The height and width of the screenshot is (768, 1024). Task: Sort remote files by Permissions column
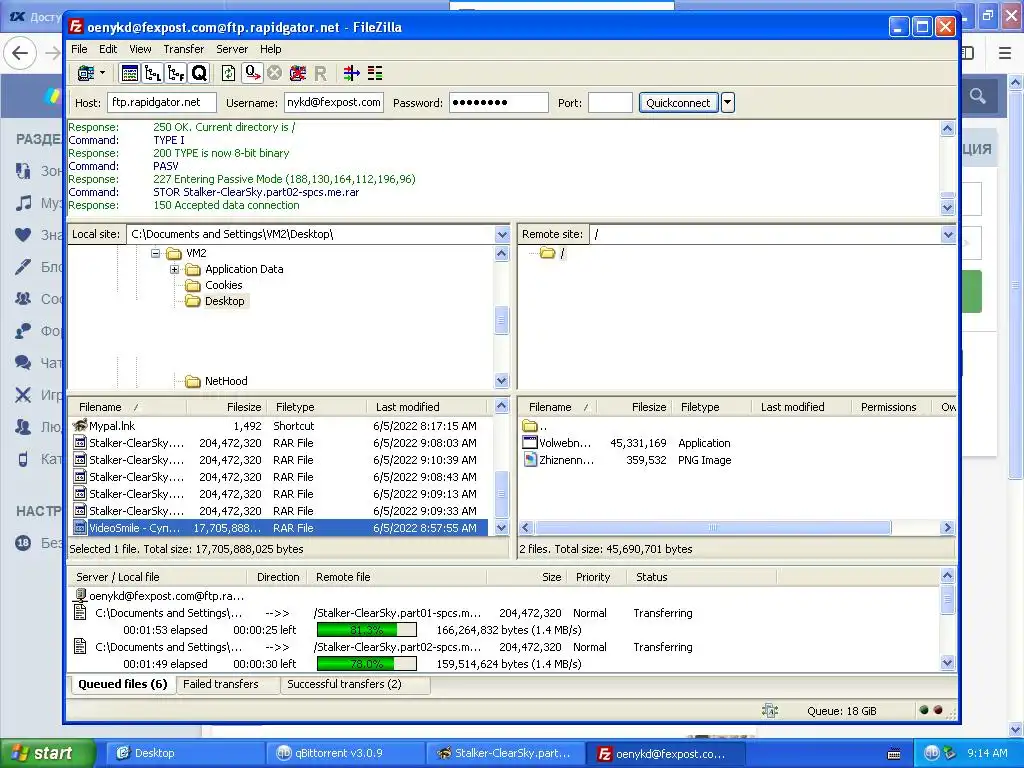(891, 407)
